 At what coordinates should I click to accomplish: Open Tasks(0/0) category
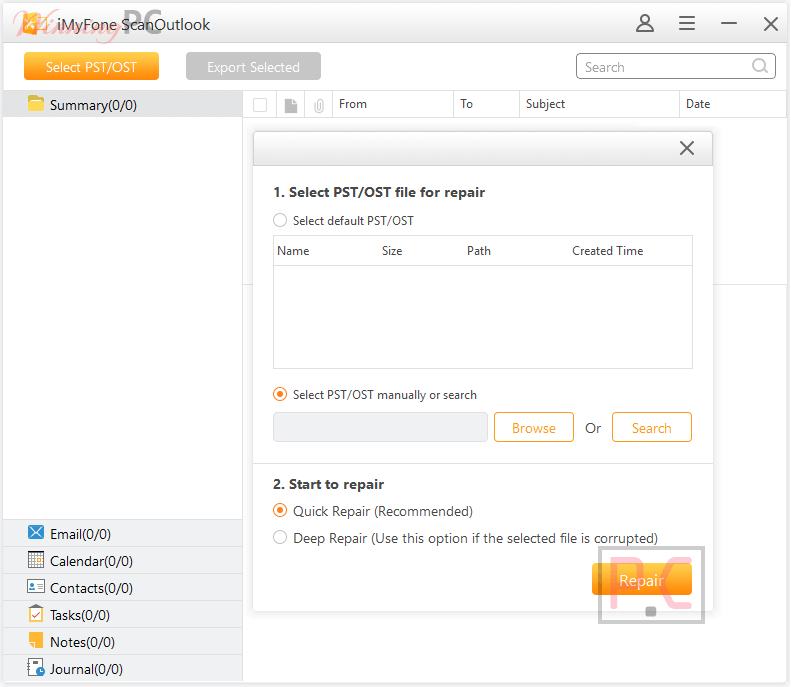(x=123, y=614)
